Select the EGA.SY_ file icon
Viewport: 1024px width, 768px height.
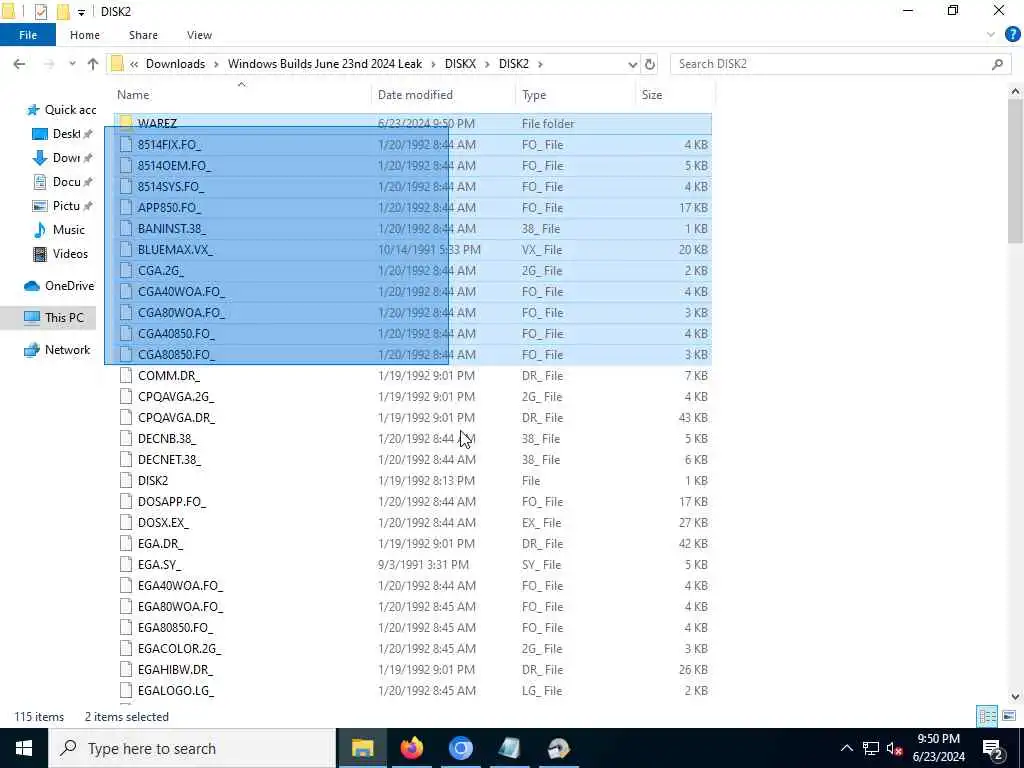[126, 564]
